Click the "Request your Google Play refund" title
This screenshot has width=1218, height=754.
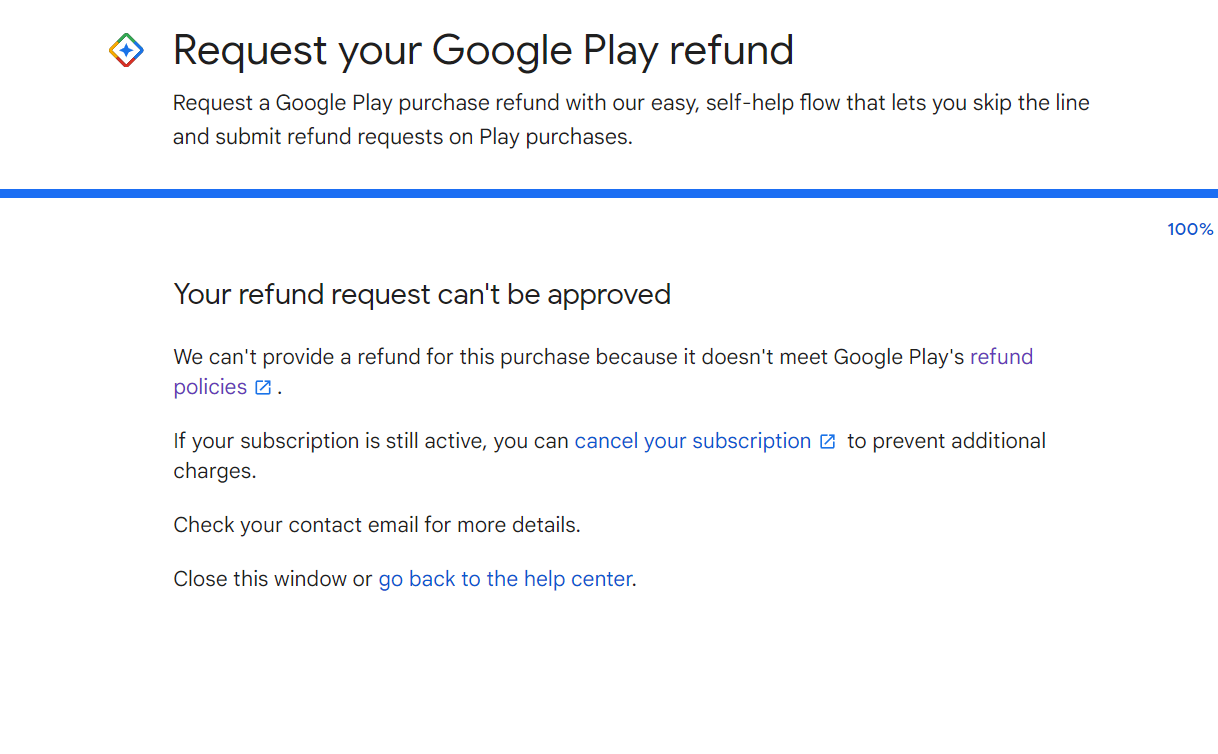tap(483, 50)
